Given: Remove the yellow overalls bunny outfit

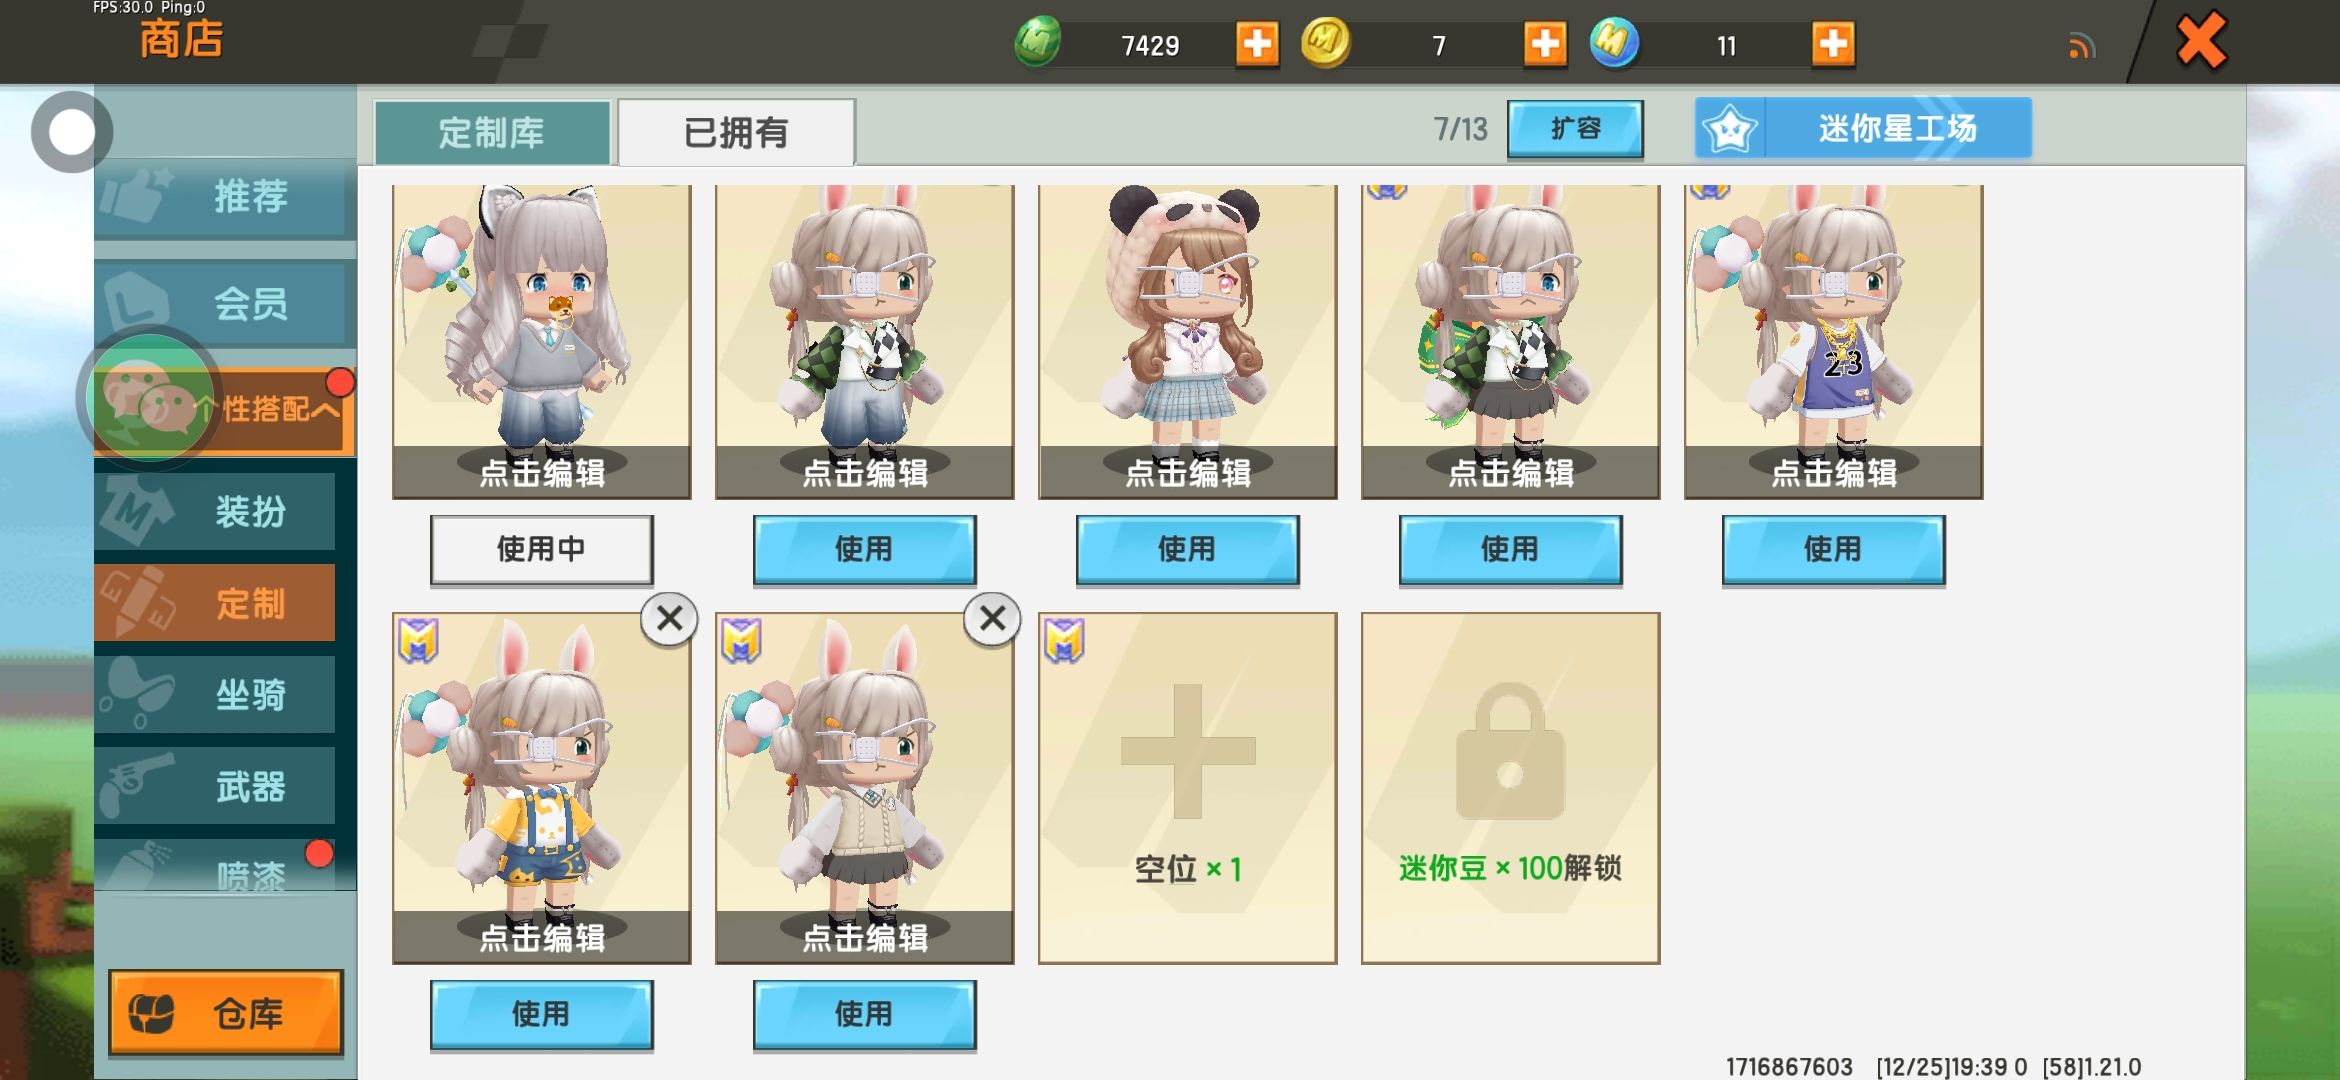Looking at the screenshot, I should 669,619.
